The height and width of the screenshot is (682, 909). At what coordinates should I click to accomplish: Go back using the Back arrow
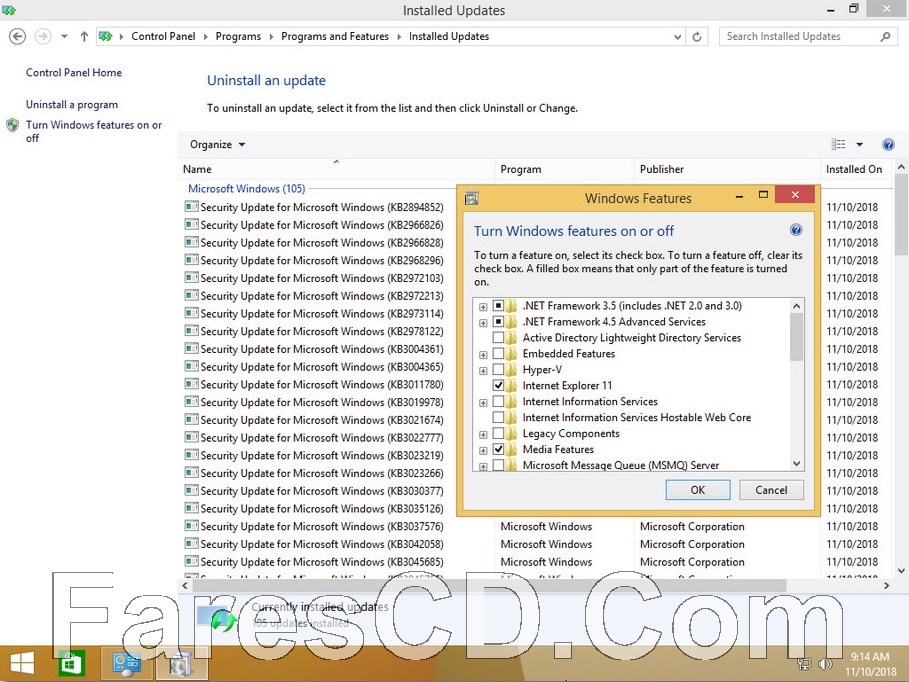[x=17, y=37]
